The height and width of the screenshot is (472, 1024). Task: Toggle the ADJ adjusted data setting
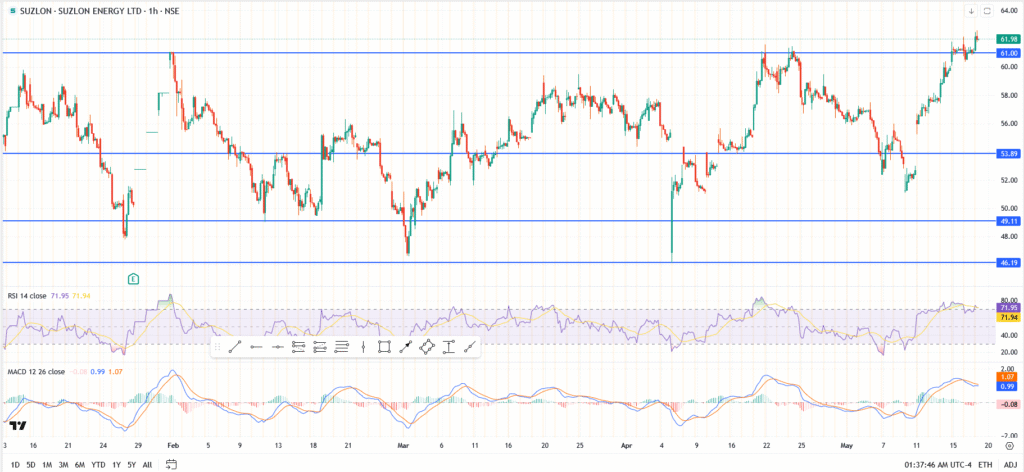tap(1008, 465)
